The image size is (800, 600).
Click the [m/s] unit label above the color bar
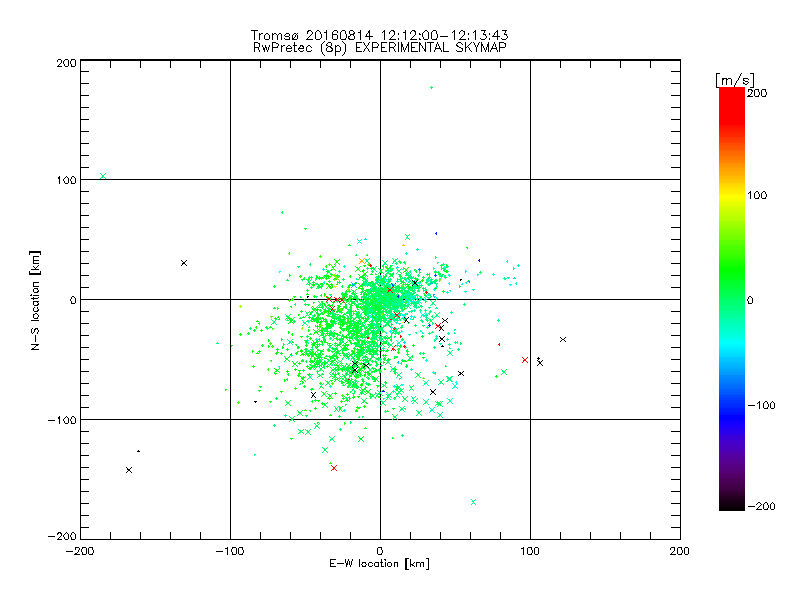point(735,80)
